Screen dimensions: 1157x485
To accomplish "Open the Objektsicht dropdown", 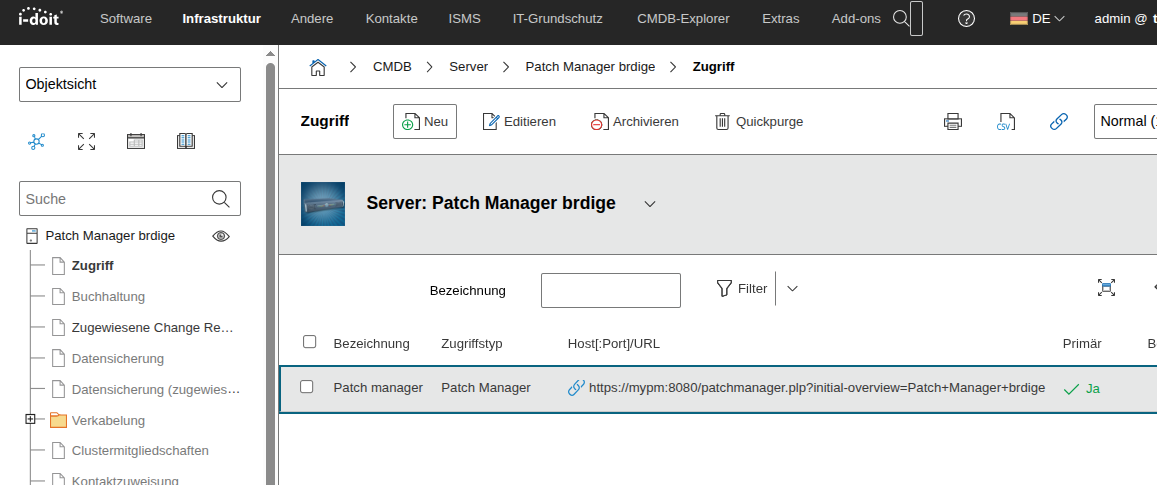I will (x=130, y=85).
